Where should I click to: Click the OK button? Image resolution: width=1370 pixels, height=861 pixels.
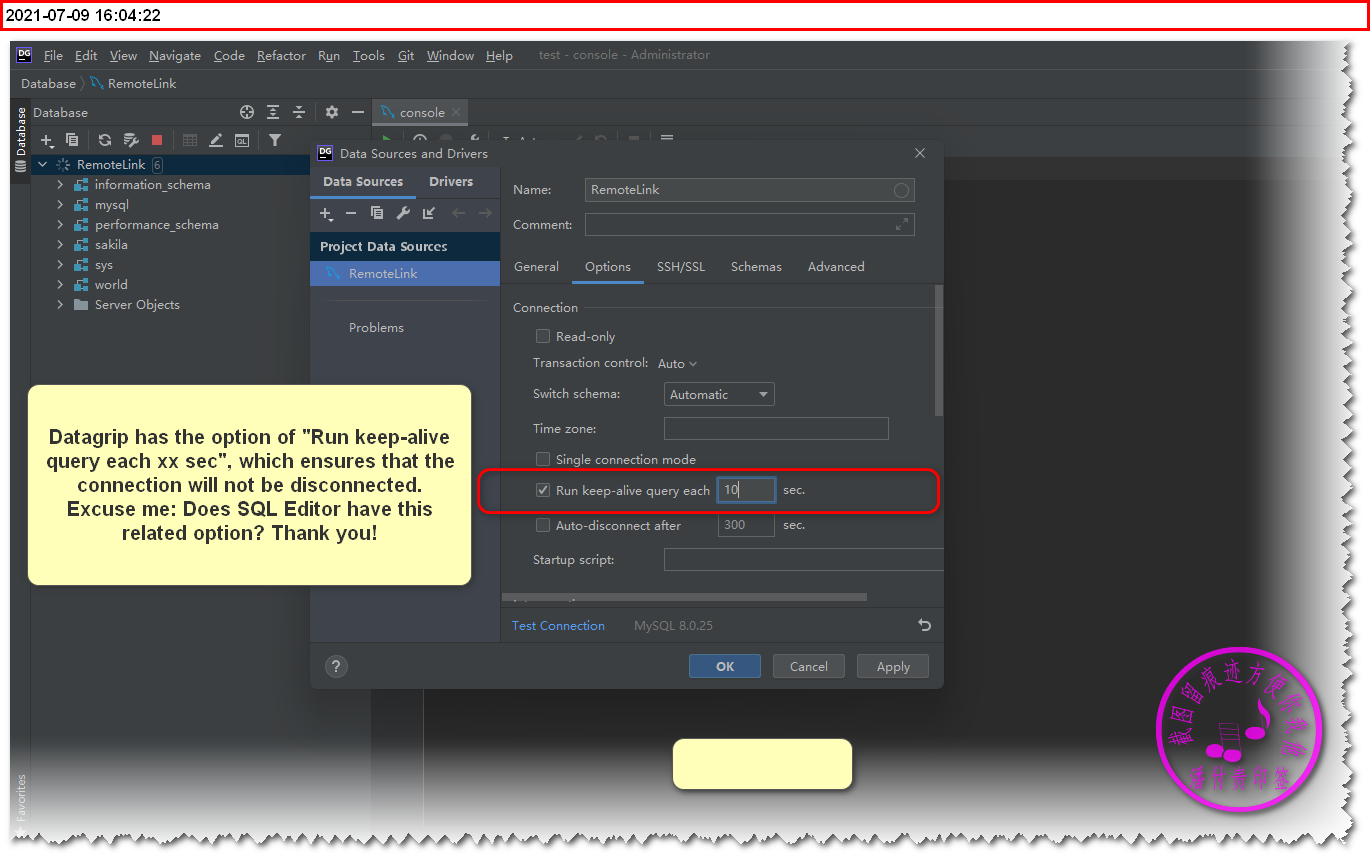[x=725, y=667]
